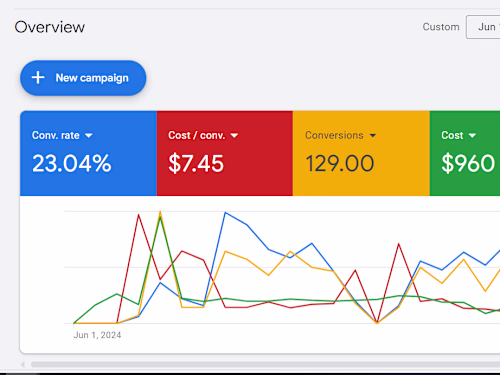500x375 pixels.
Task: Click the horizontal scrollbar track at bottom
Action: [x=265, y=364]
